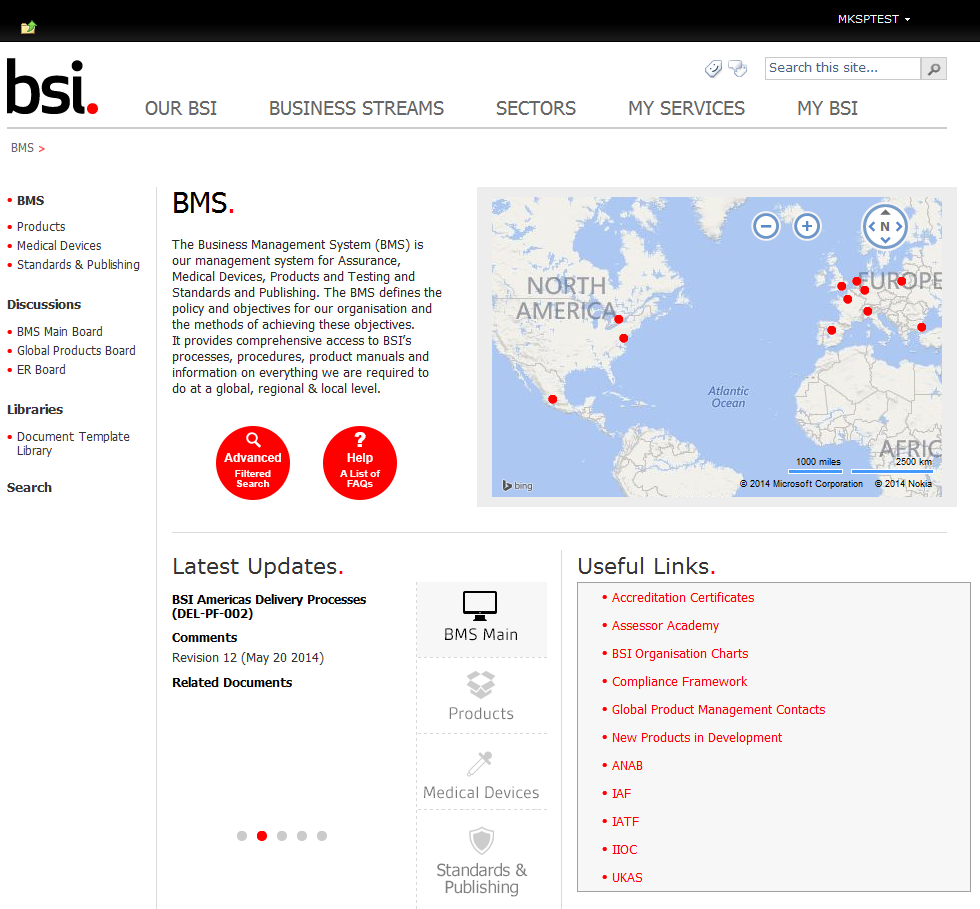This screenshot has width=980, height=909.
Task: Select the first carousel dot
Action: pyautogui.click(x=242, y=836)
